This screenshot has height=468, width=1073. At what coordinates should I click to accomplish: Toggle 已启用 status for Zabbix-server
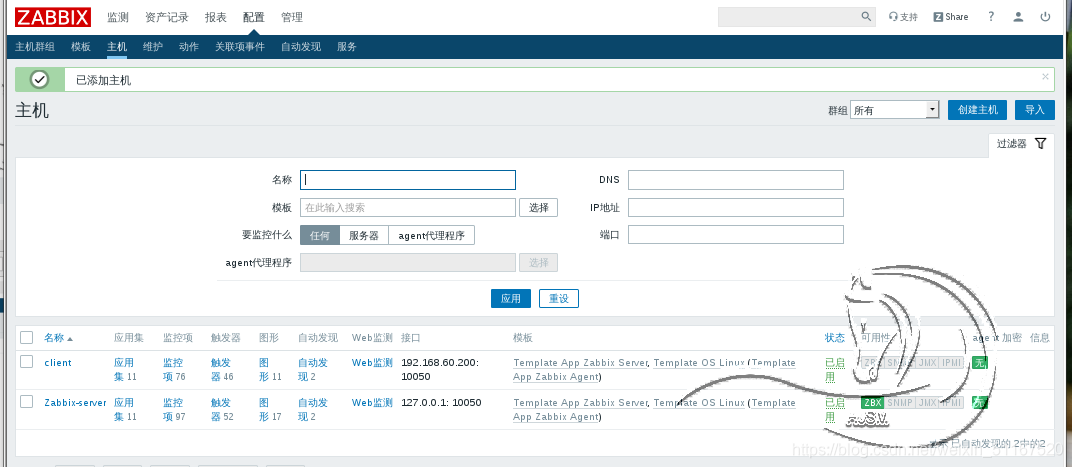(x=835, y=409)
